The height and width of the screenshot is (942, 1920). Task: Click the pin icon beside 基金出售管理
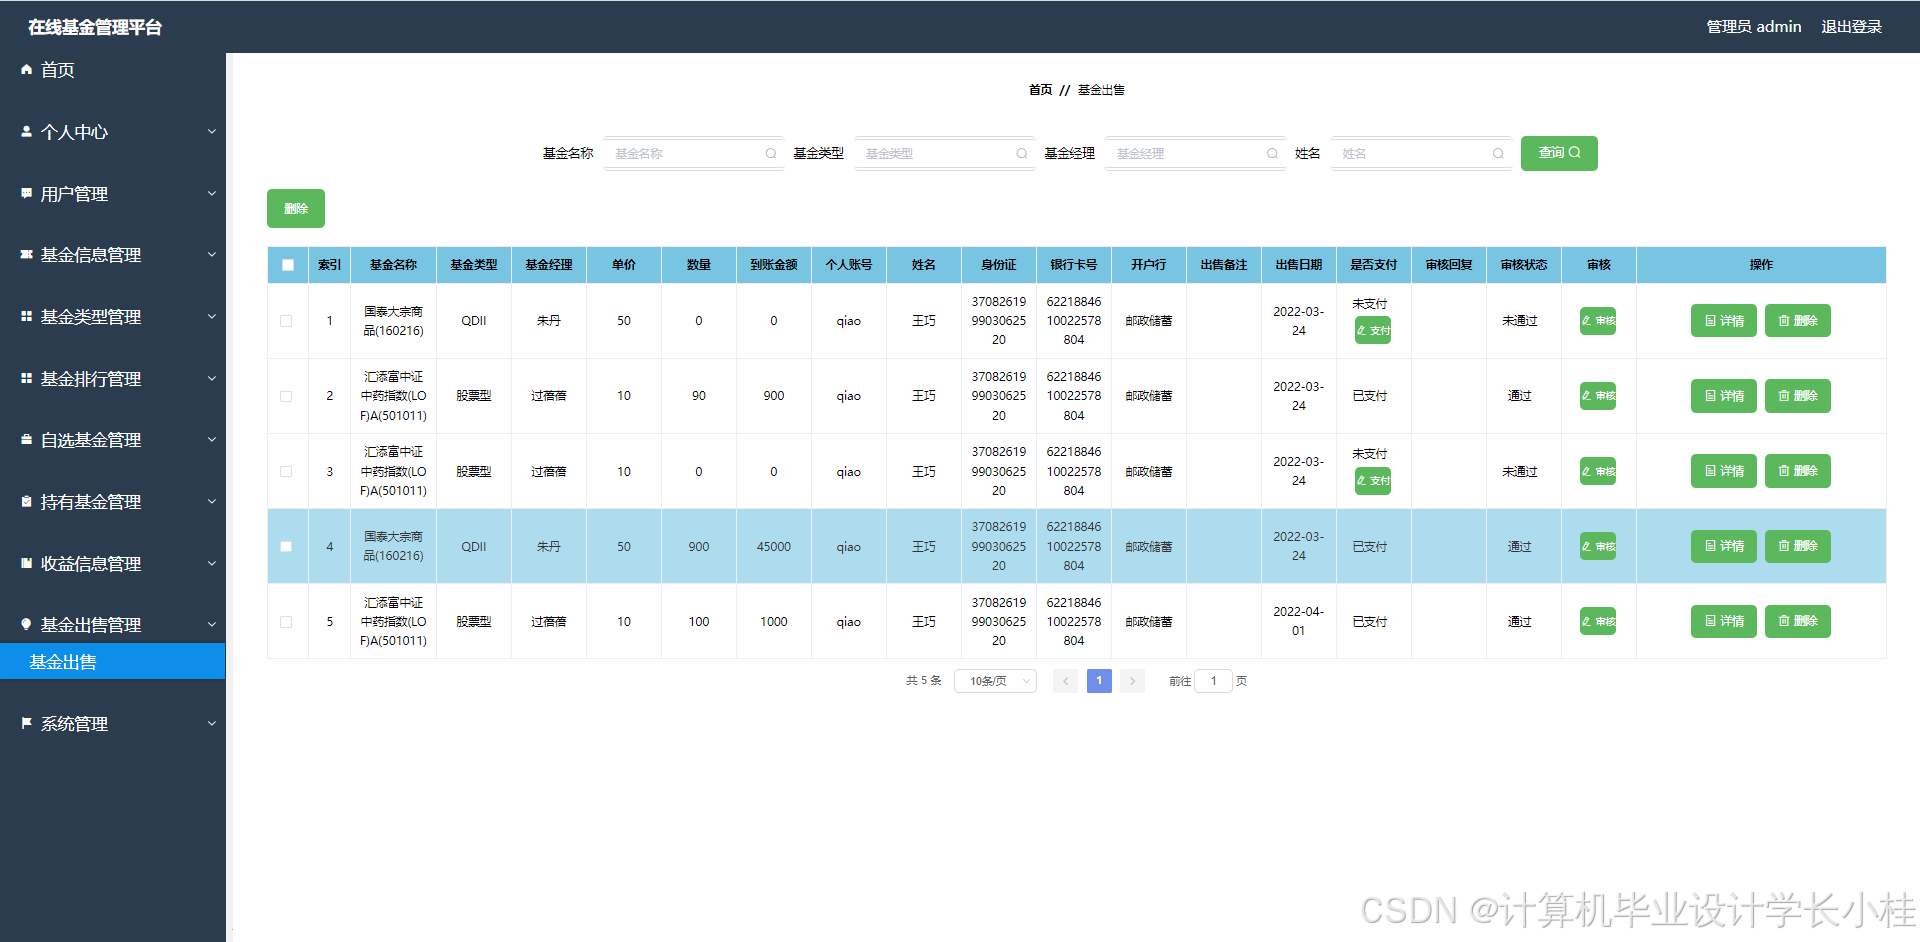tap(27, 624)
